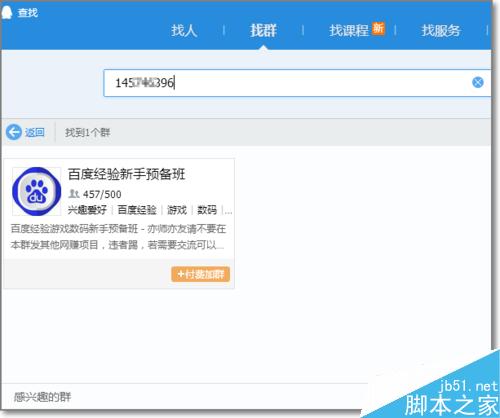
Task: Click the 数码 tag
Action: 207,210
